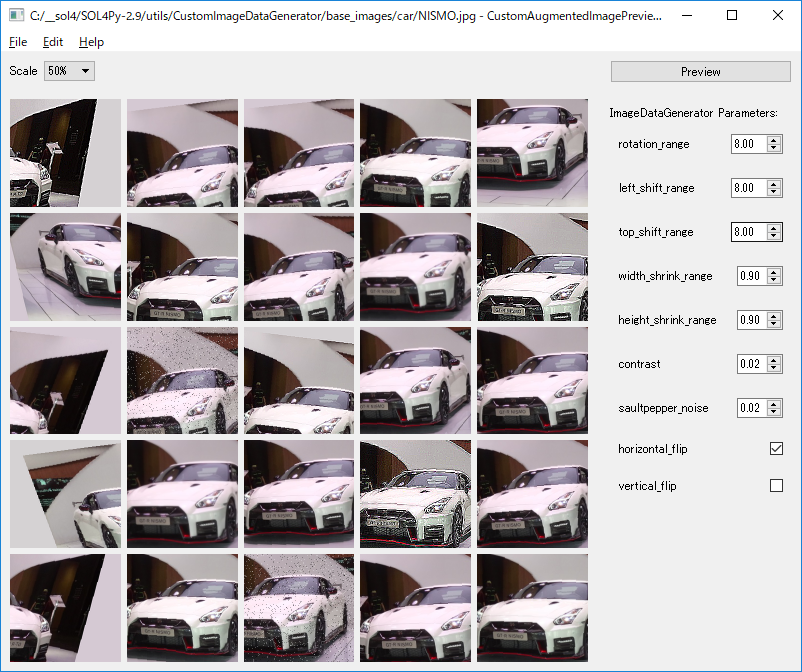Select the thumbnail in row three, column four
The image size is (802, 672).
pos(415,381)
